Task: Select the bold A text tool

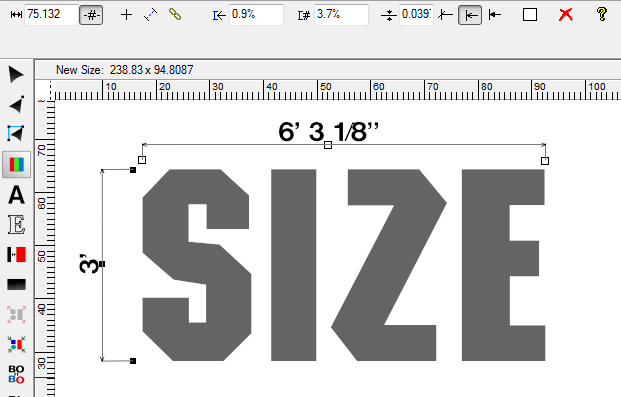Action: pos(16,195)
